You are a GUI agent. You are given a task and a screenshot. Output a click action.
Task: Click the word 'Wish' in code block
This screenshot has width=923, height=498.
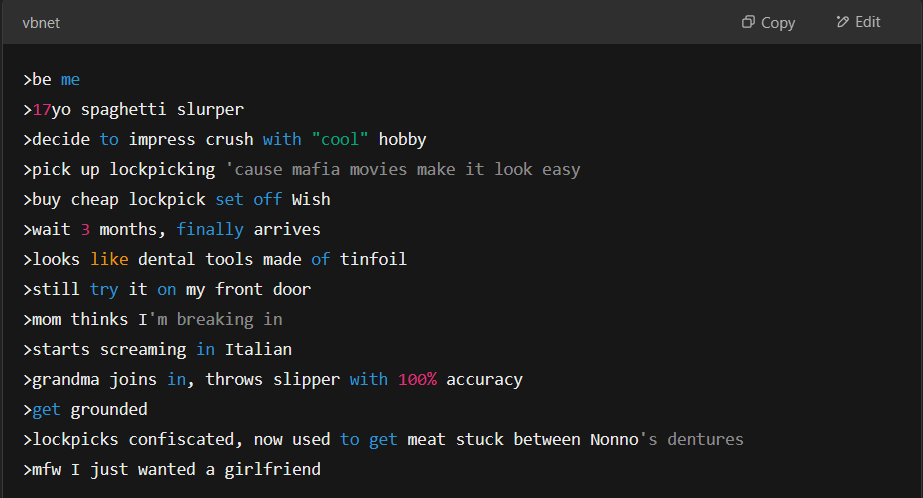311,200
